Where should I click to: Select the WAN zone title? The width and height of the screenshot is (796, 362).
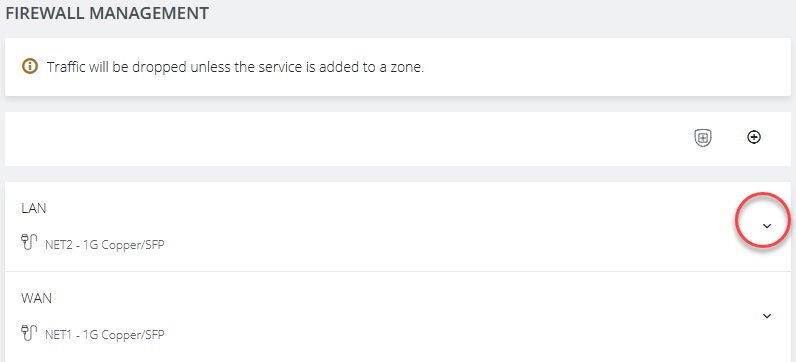pyautogui.click(x=36, y=298)
